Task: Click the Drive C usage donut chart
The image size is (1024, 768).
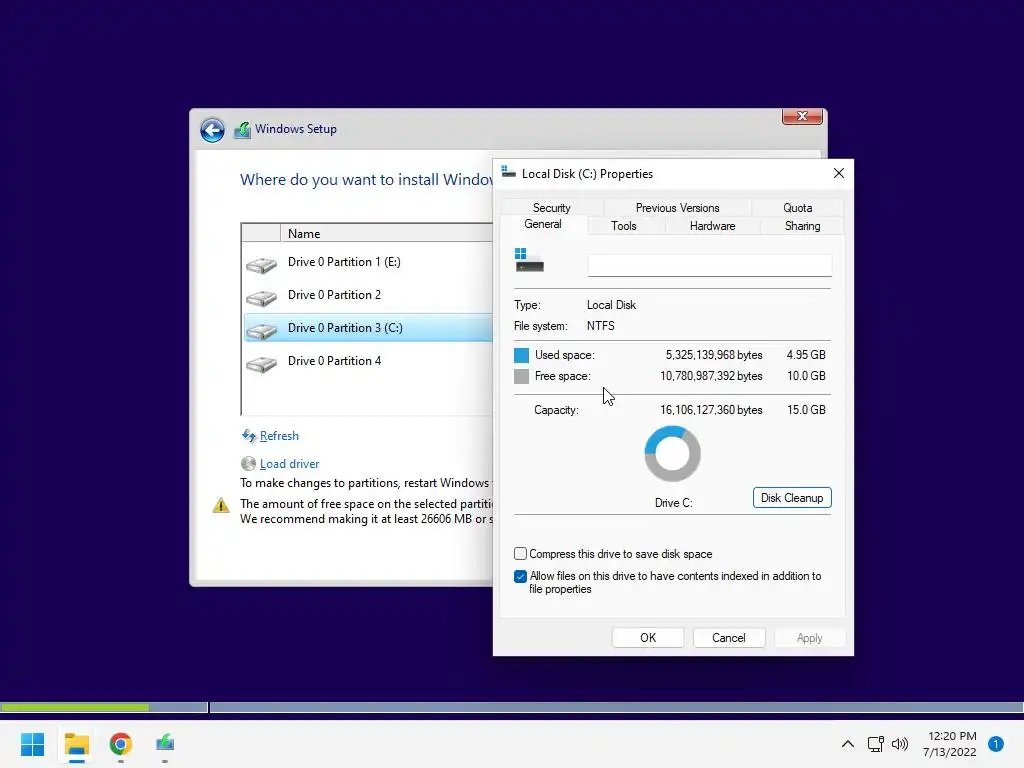Action: pyautogui.click(x=673, y=454)
